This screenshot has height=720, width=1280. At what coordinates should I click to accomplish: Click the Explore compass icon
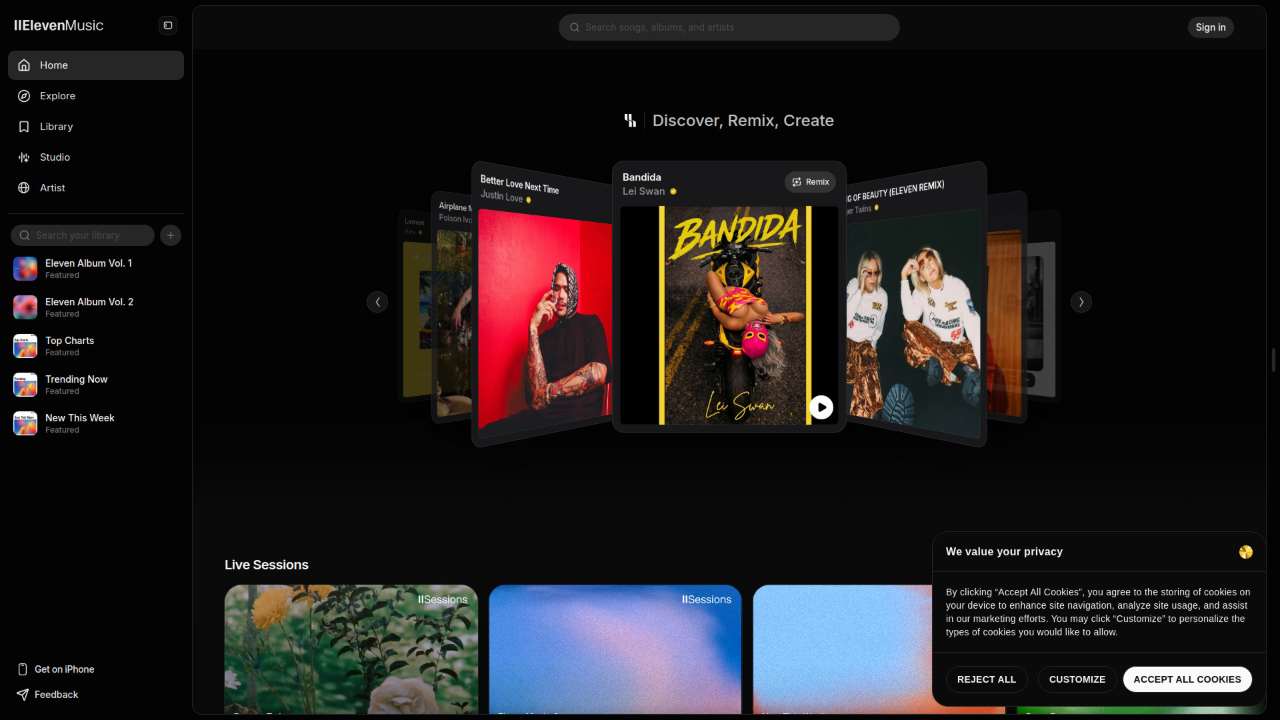24,96
